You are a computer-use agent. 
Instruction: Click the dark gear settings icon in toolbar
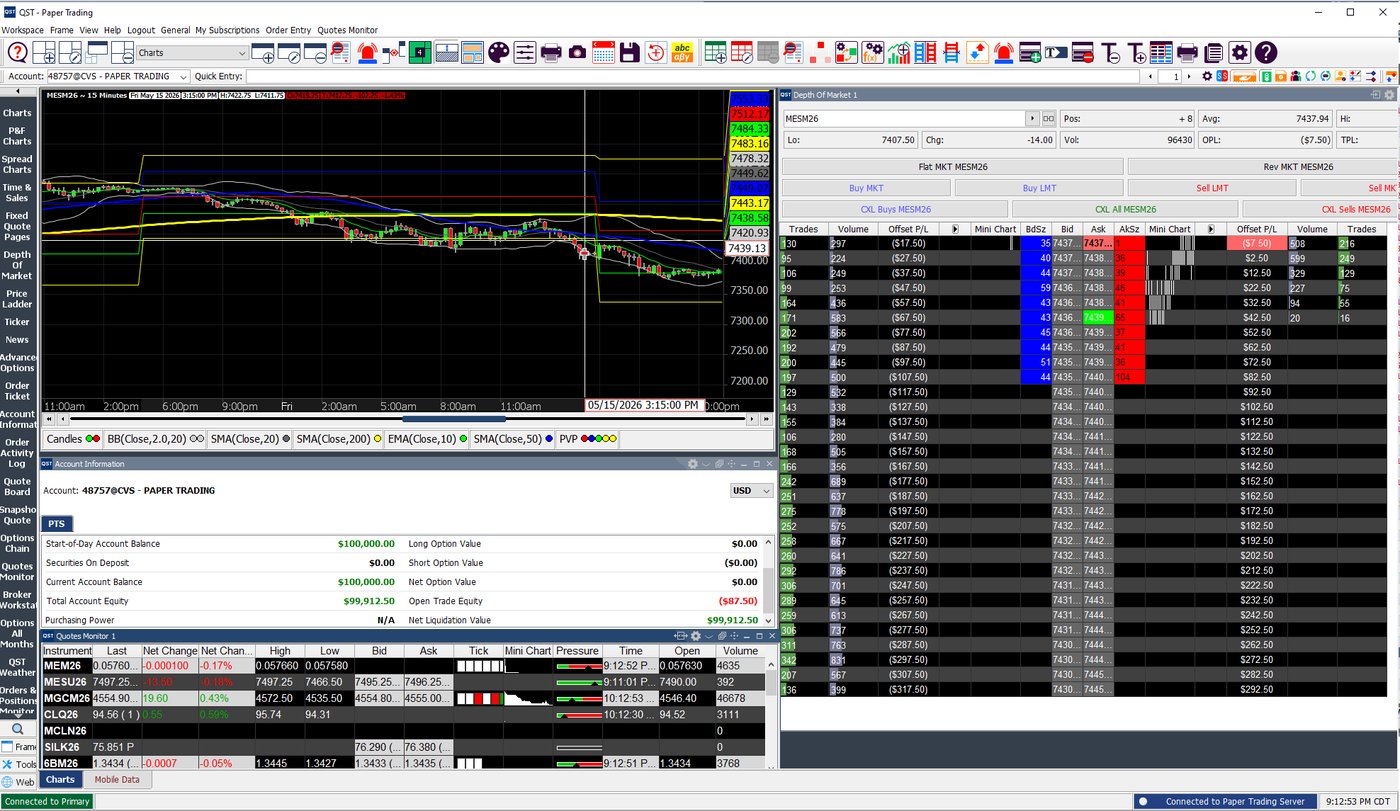click(x=1240, y=52)
